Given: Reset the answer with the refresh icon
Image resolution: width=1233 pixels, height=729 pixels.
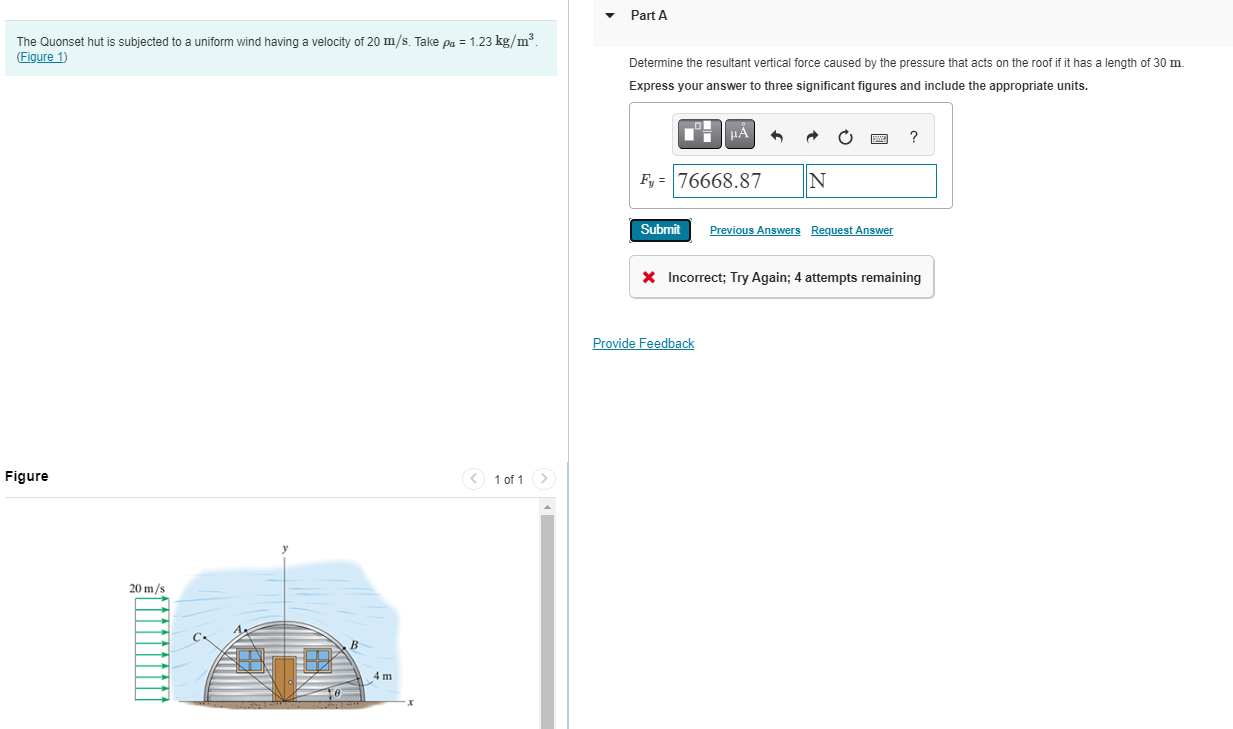Looking at the screenshot, I should tap(845, 137).
